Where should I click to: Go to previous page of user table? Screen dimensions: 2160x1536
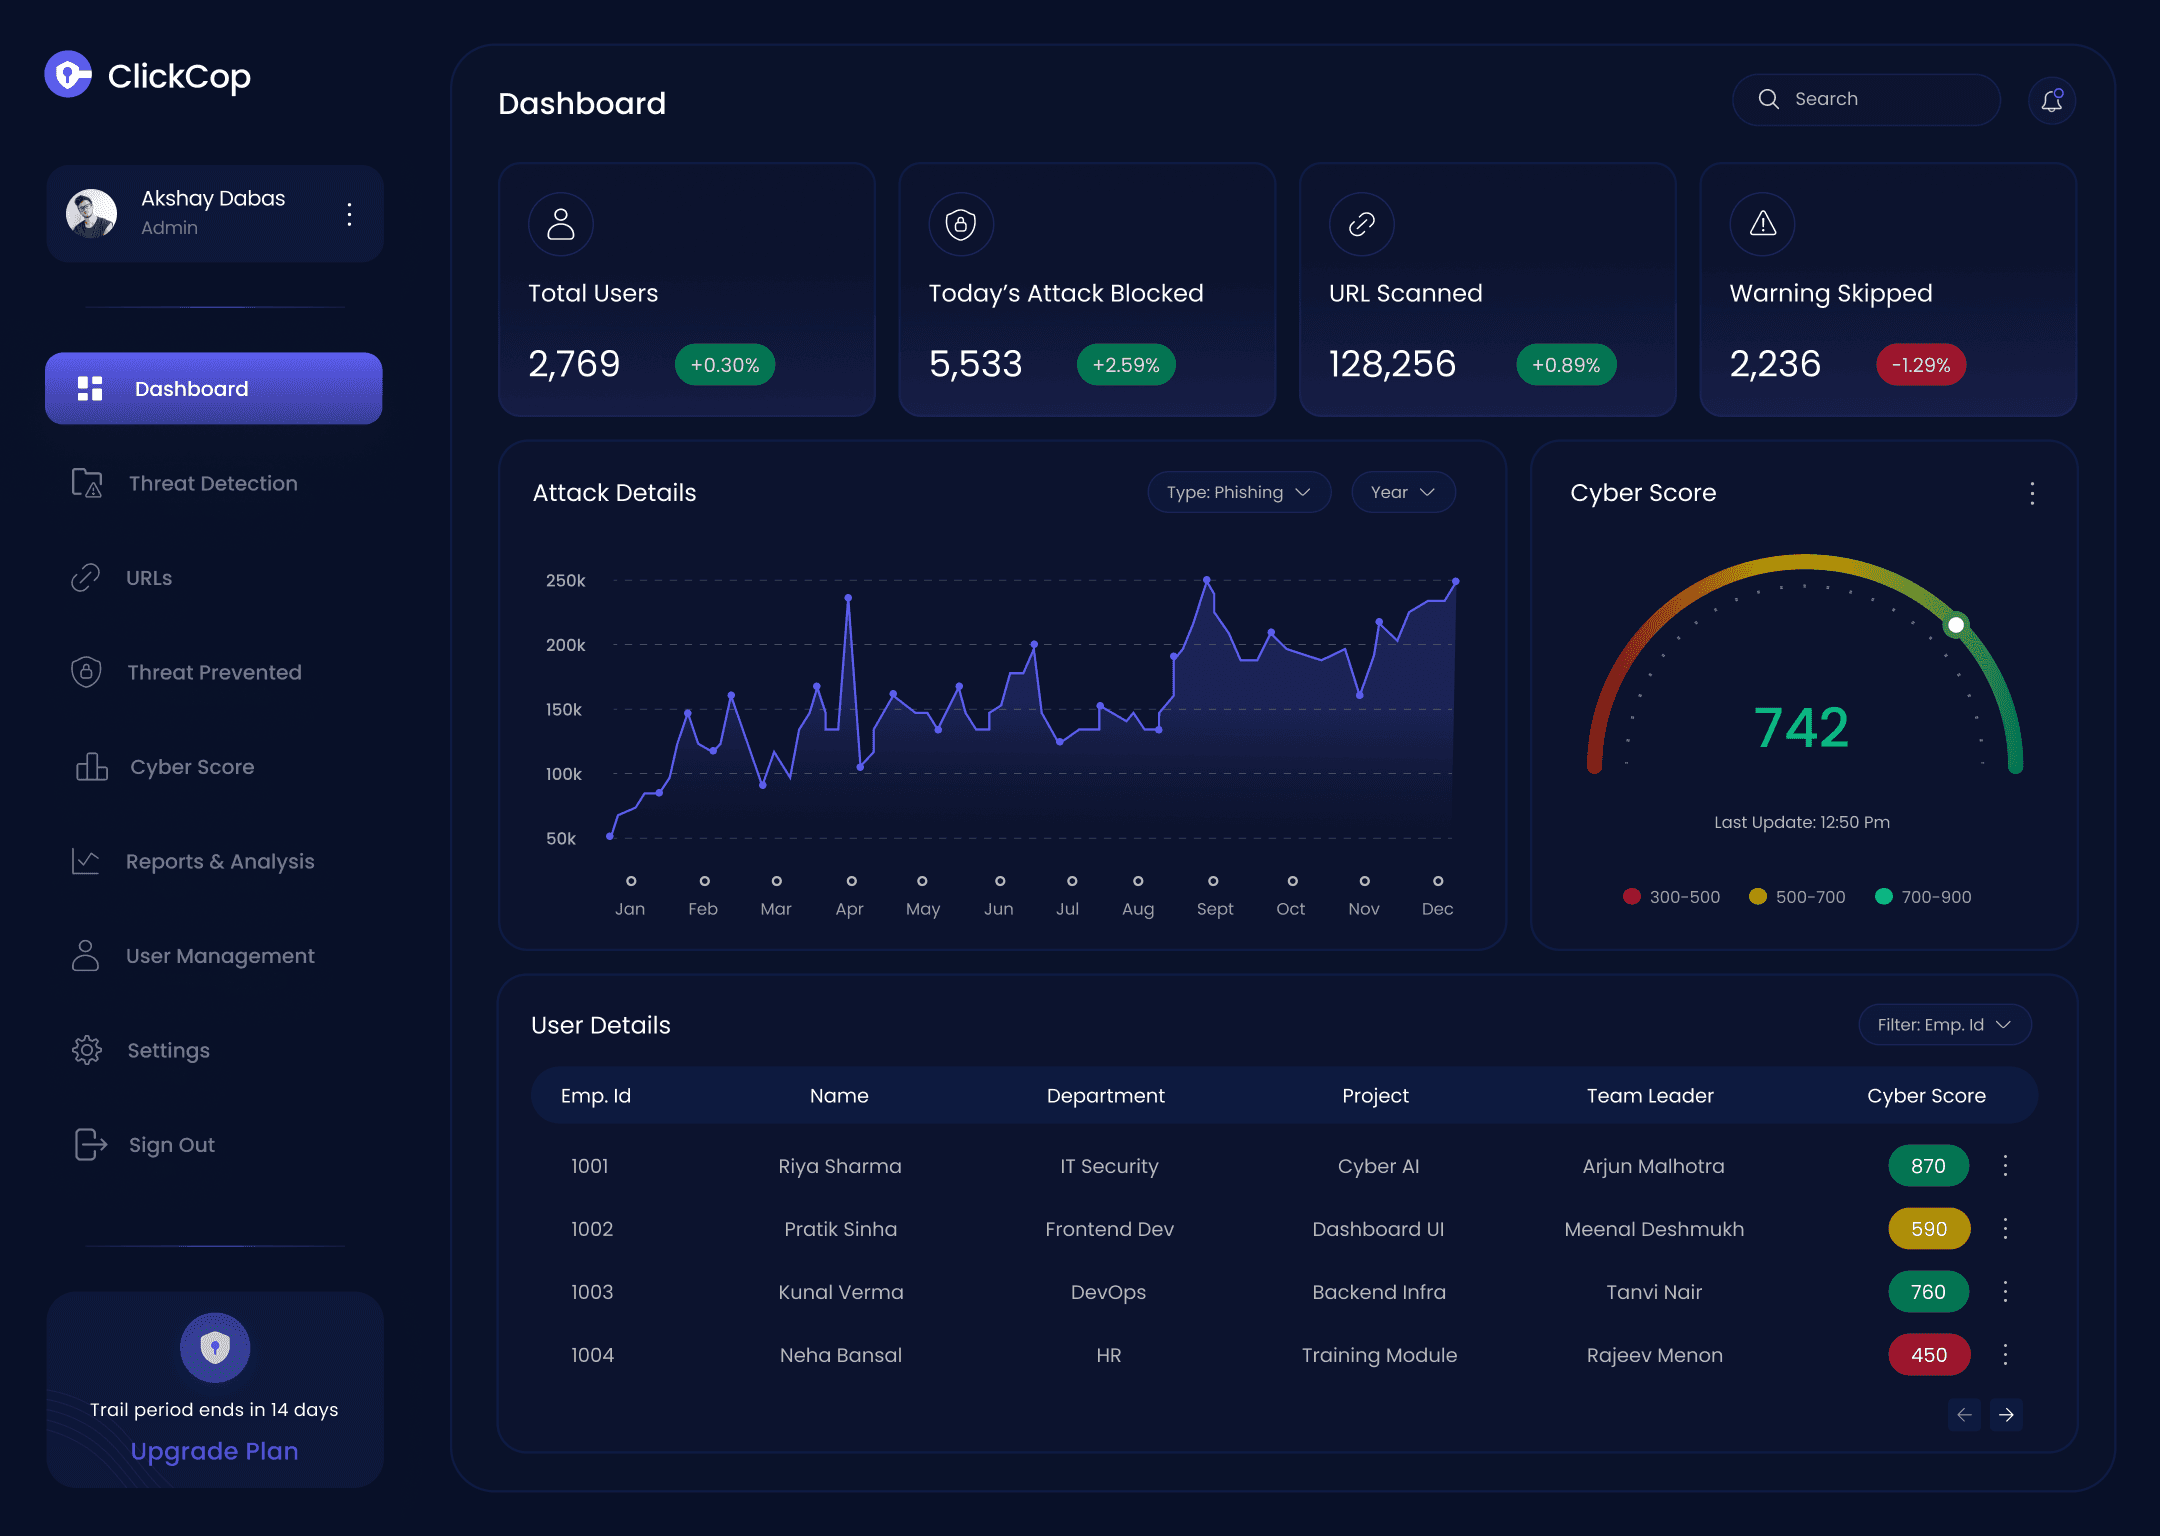pos(1964,1414)
